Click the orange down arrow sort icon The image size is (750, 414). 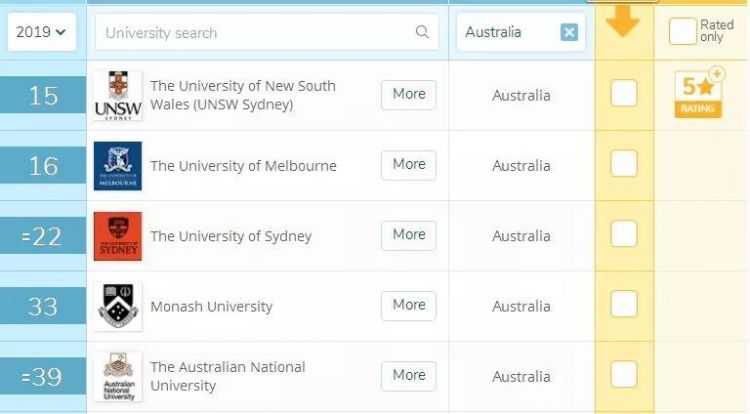(x=623, y=20)
